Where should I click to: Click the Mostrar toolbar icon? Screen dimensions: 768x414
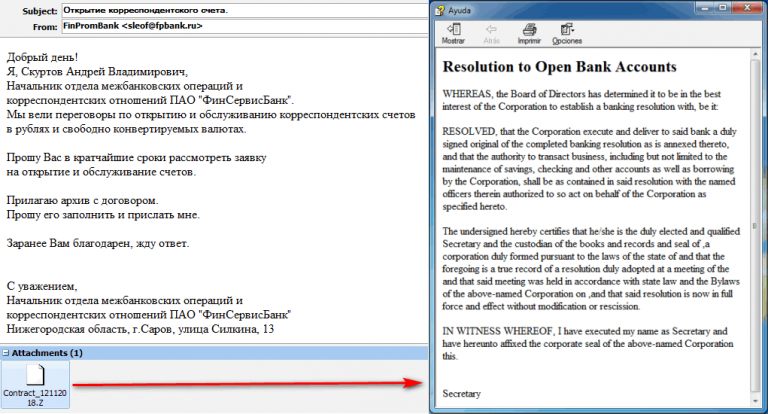453,33
